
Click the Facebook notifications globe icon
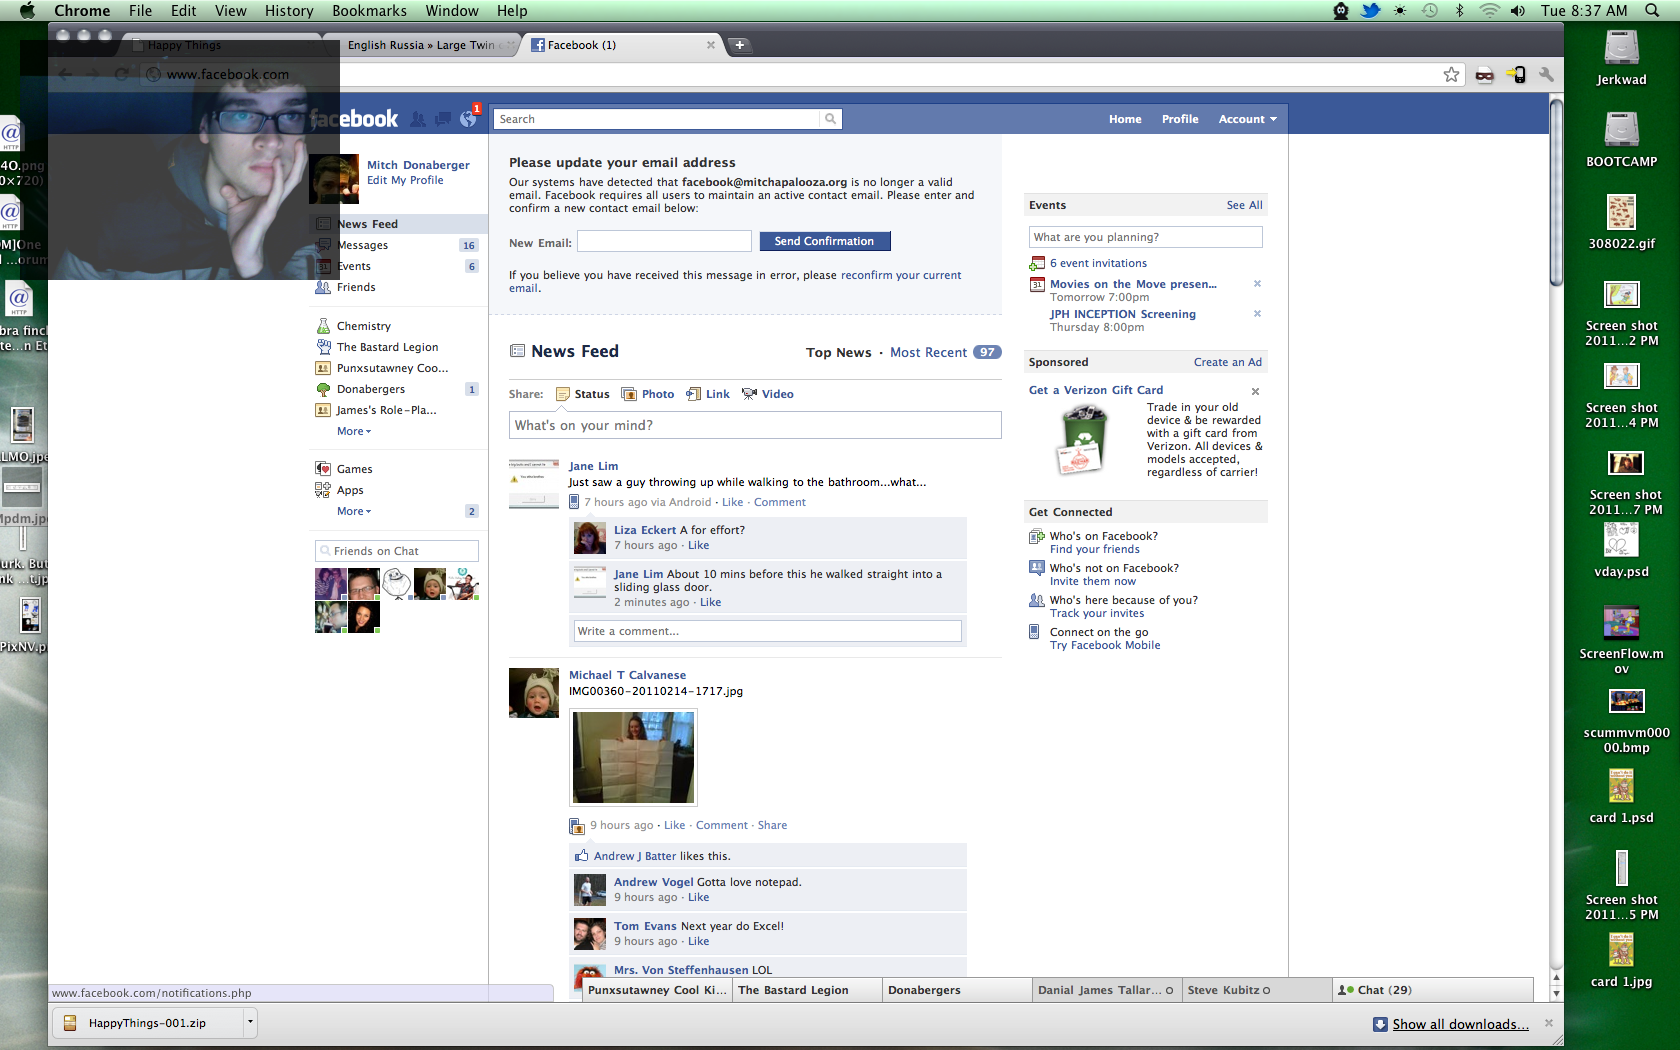click(468, 119)
